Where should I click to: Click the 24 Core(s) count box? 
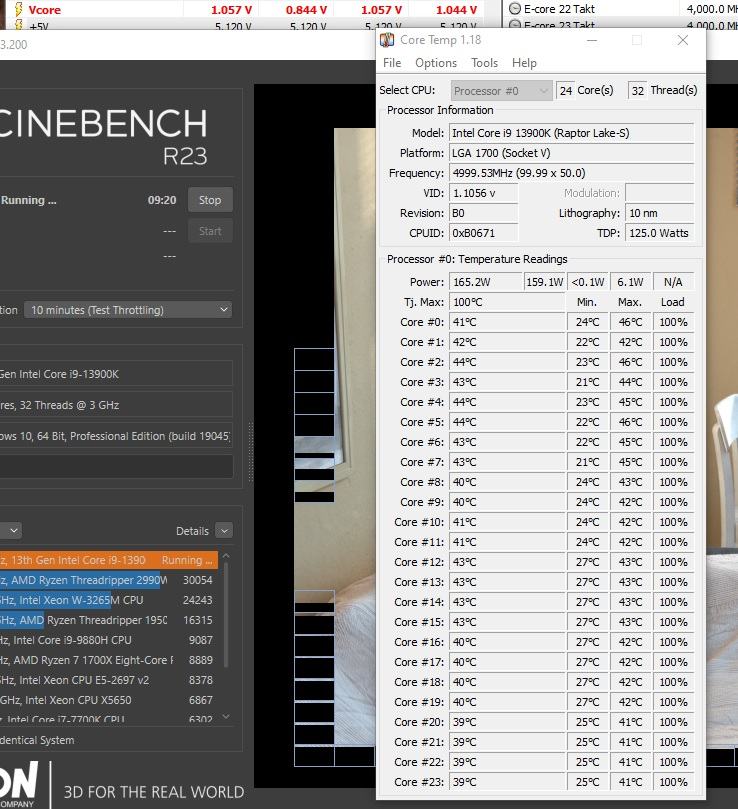566,91
